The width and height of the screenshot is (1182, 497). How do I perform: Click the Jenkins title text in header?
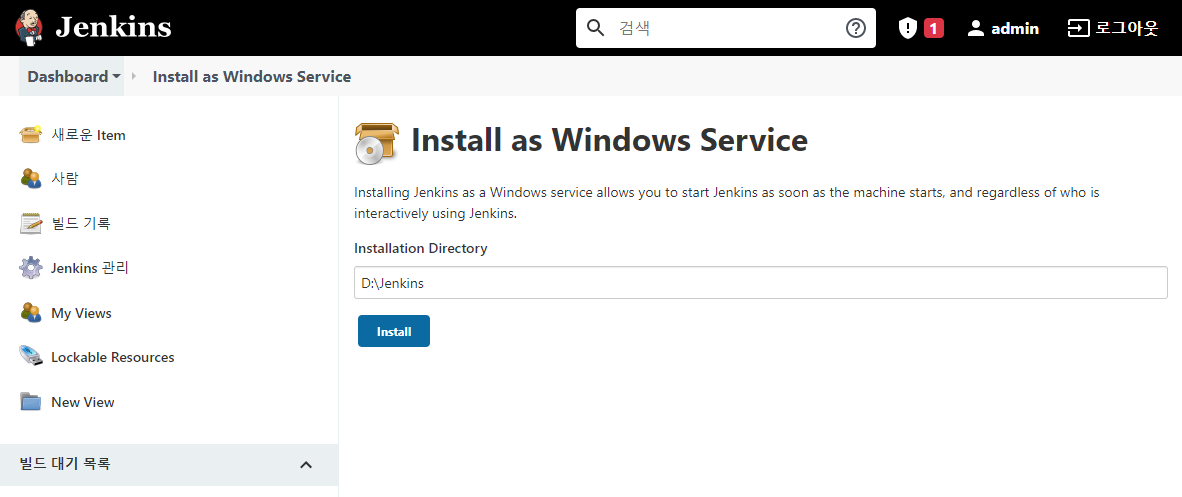tap(114, 28)
